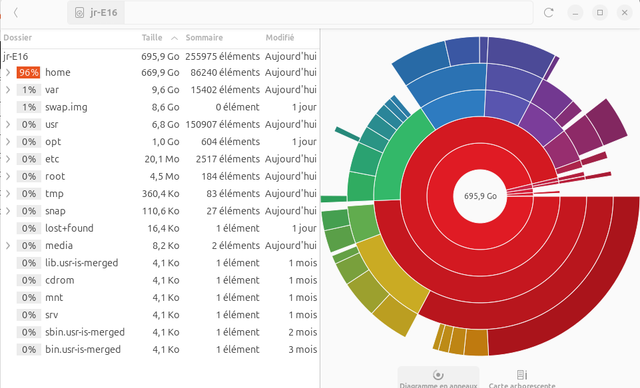Select the jr-E16 root row
The width and height of the screenshot is (640, 388).
(160, 56)
